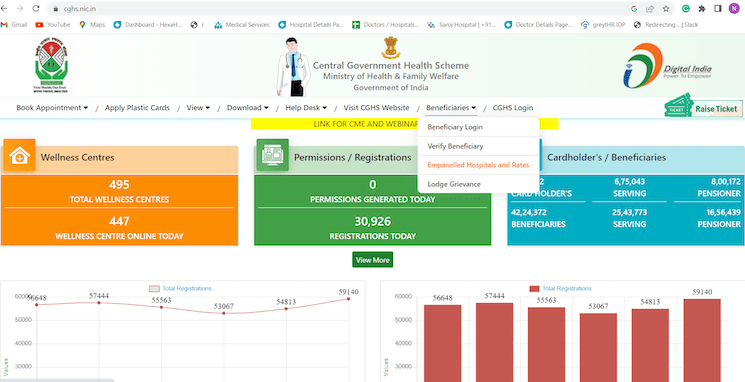Open Empanelled Hospitals and Rates

point(478,165)
